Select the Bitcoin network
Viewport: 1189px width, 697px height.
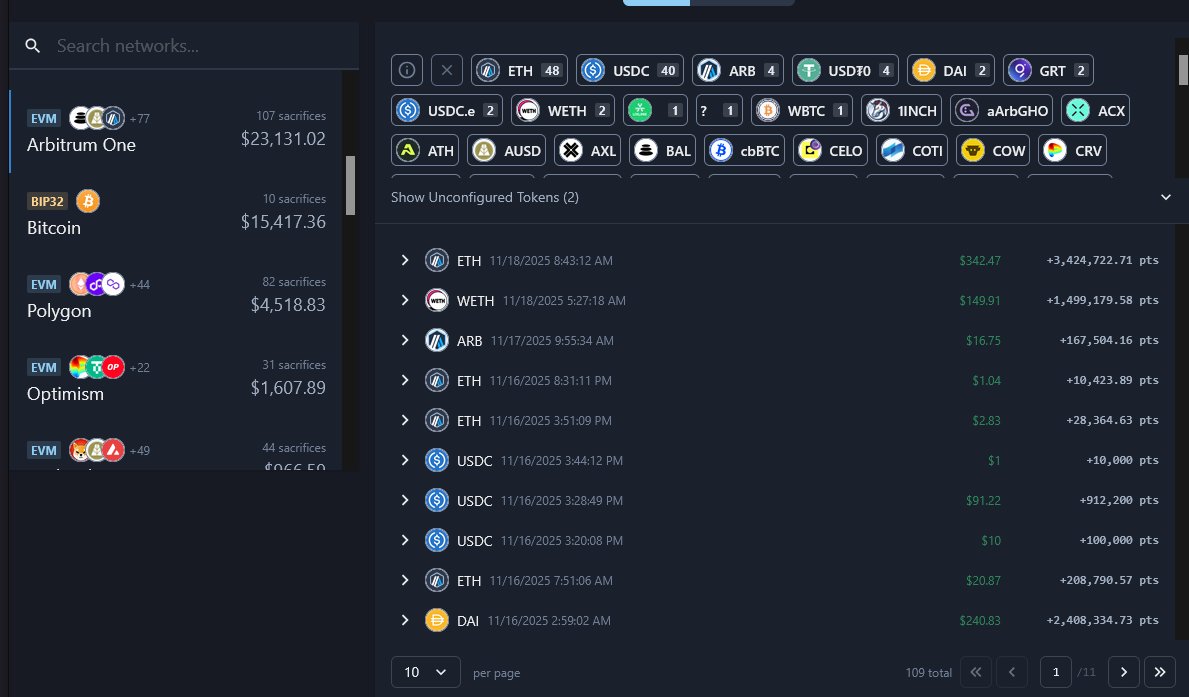pyautogui.click(x=176, y=214)
